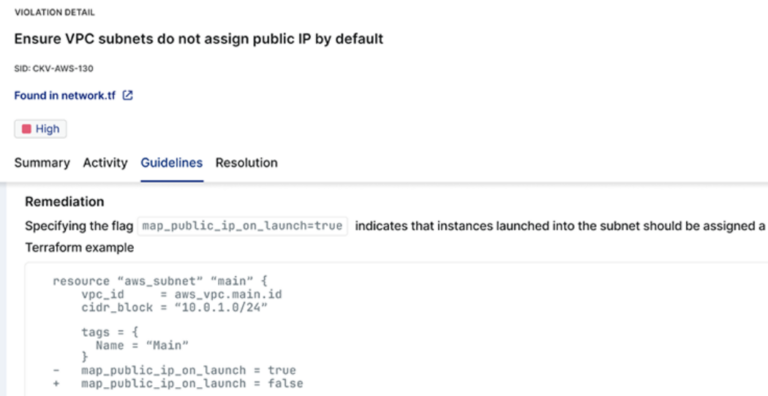Select the Guidelines tab

172,163
